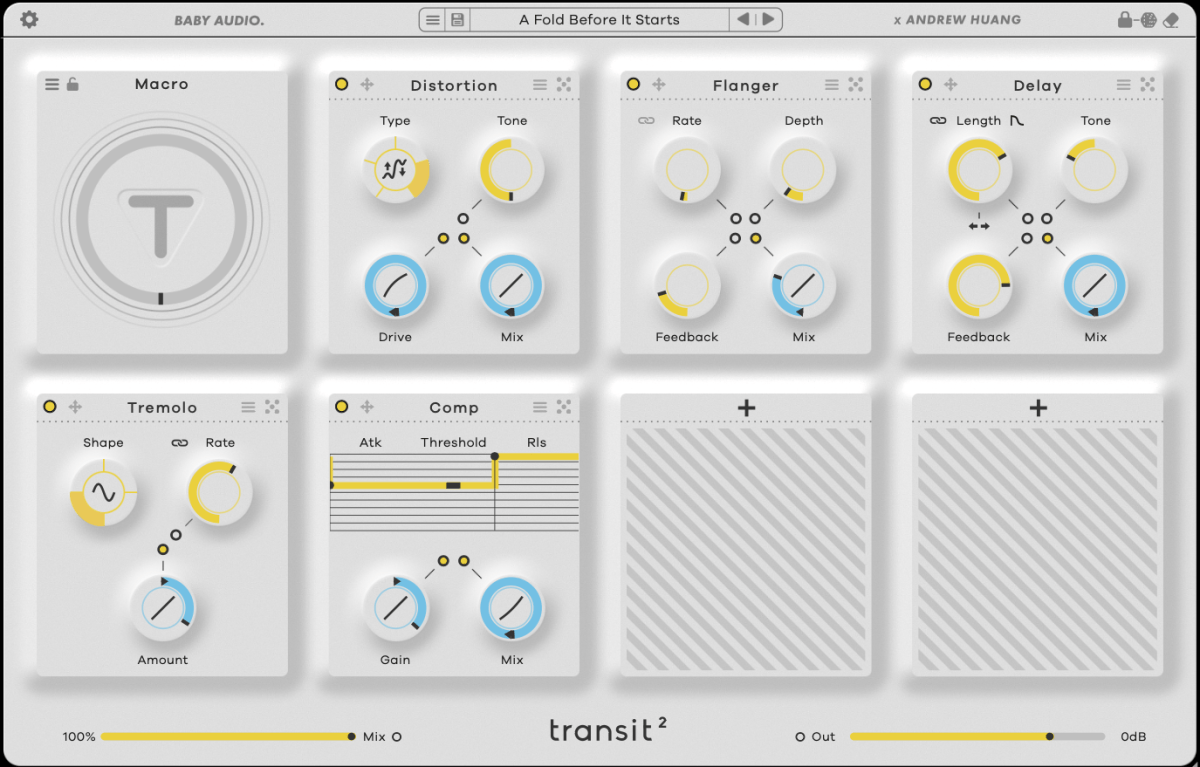Open the Macro panel hamburger menu
Screen dimensions: 1200x767
tap(52, 85)
